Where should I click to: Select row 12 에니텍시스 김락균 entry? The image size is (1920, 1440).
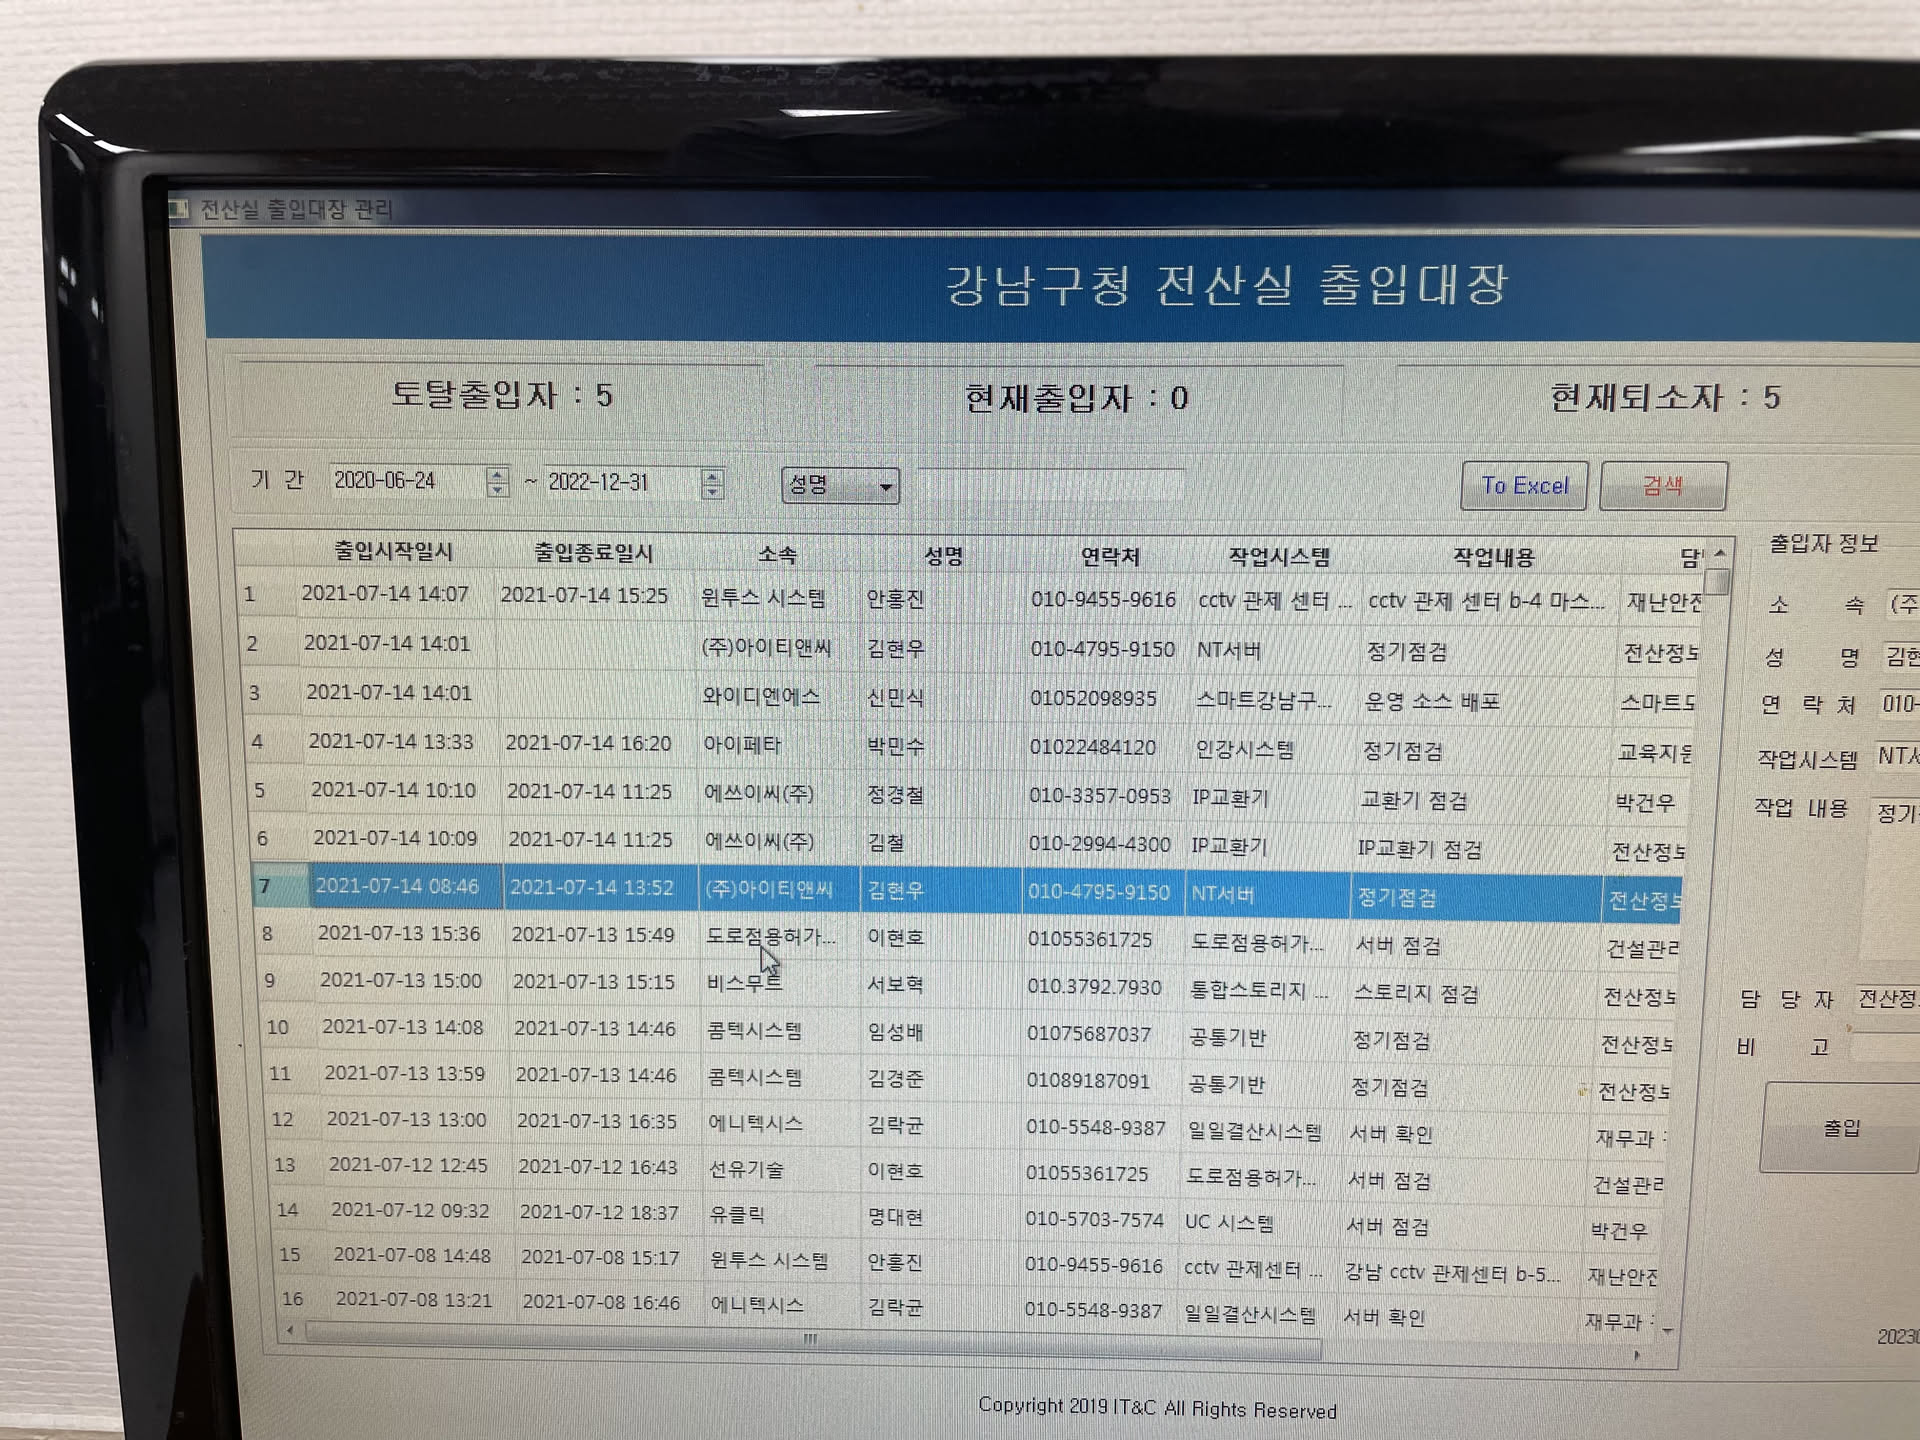(755, 1123)
